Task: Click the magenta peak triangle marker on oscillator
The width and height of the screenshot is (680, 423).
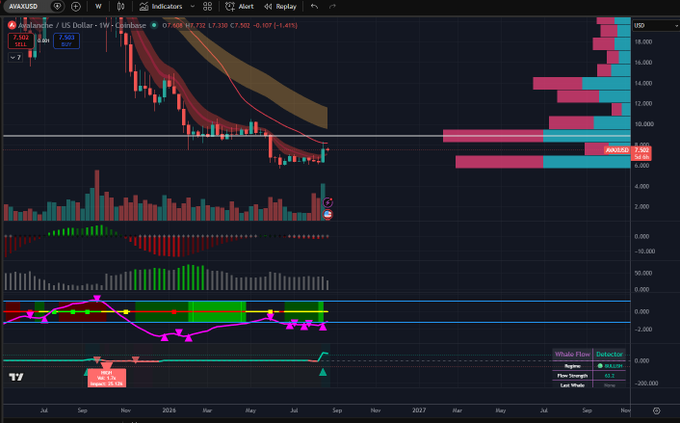Action: pos(97,298)
